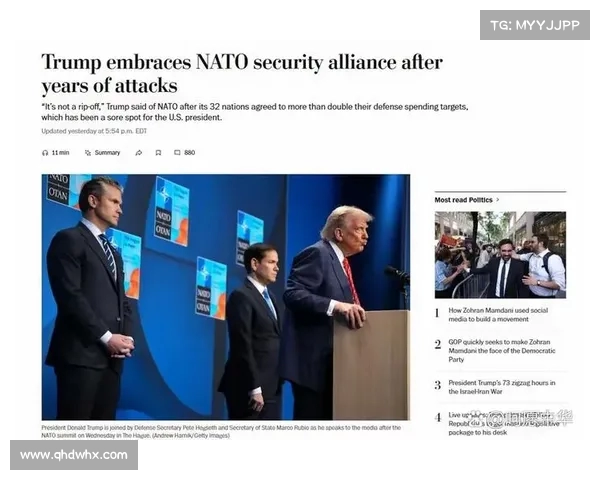Click the Trump embraces NATO headline

tap(242, 73)
